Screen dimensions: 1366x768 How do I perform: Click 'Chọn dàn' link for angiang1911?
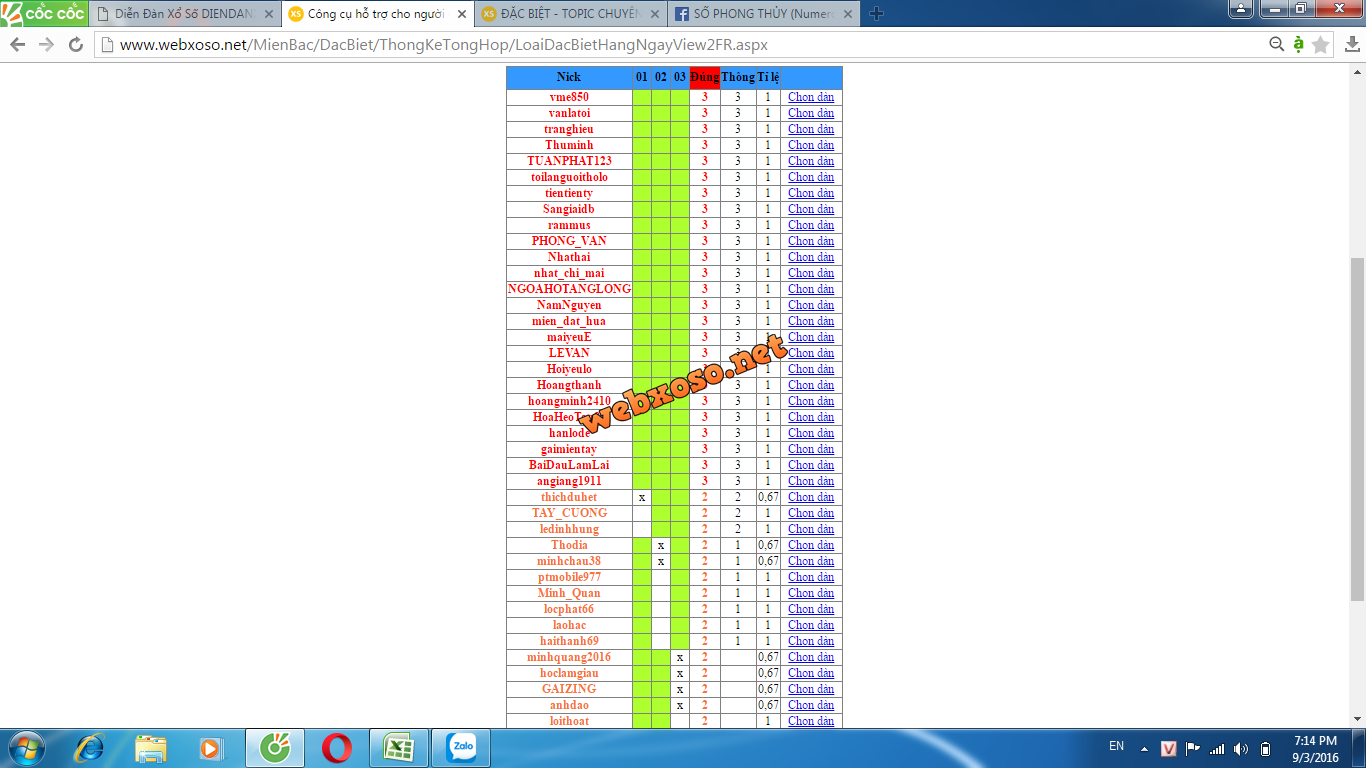coord(811,481)
